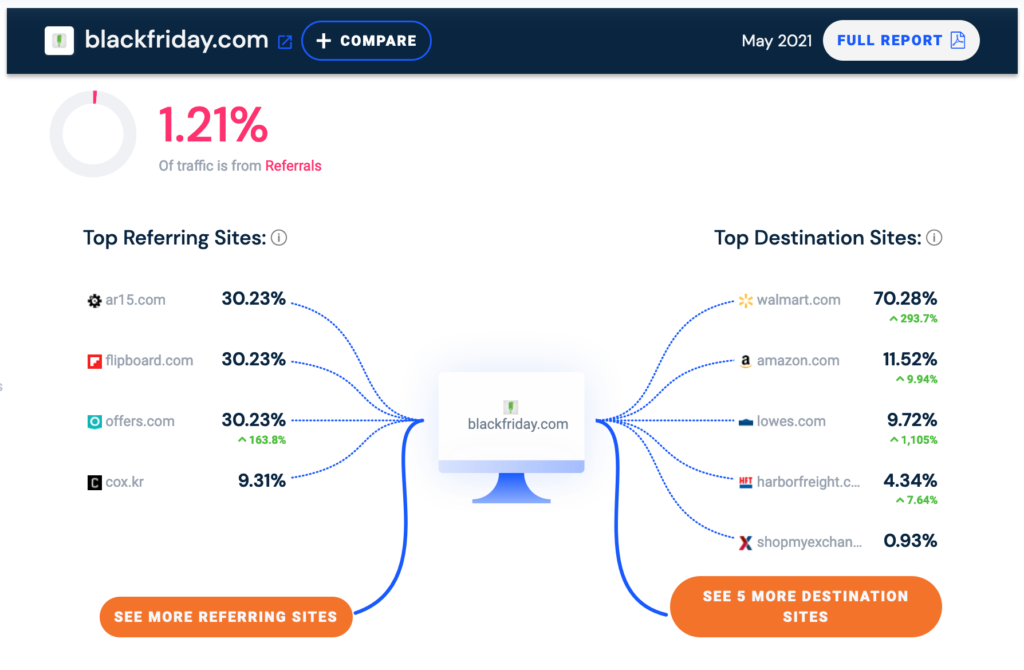Click the ar15.com favicon icon
1024x670 pixels.
pyautogui.click(x=95, y=300)
